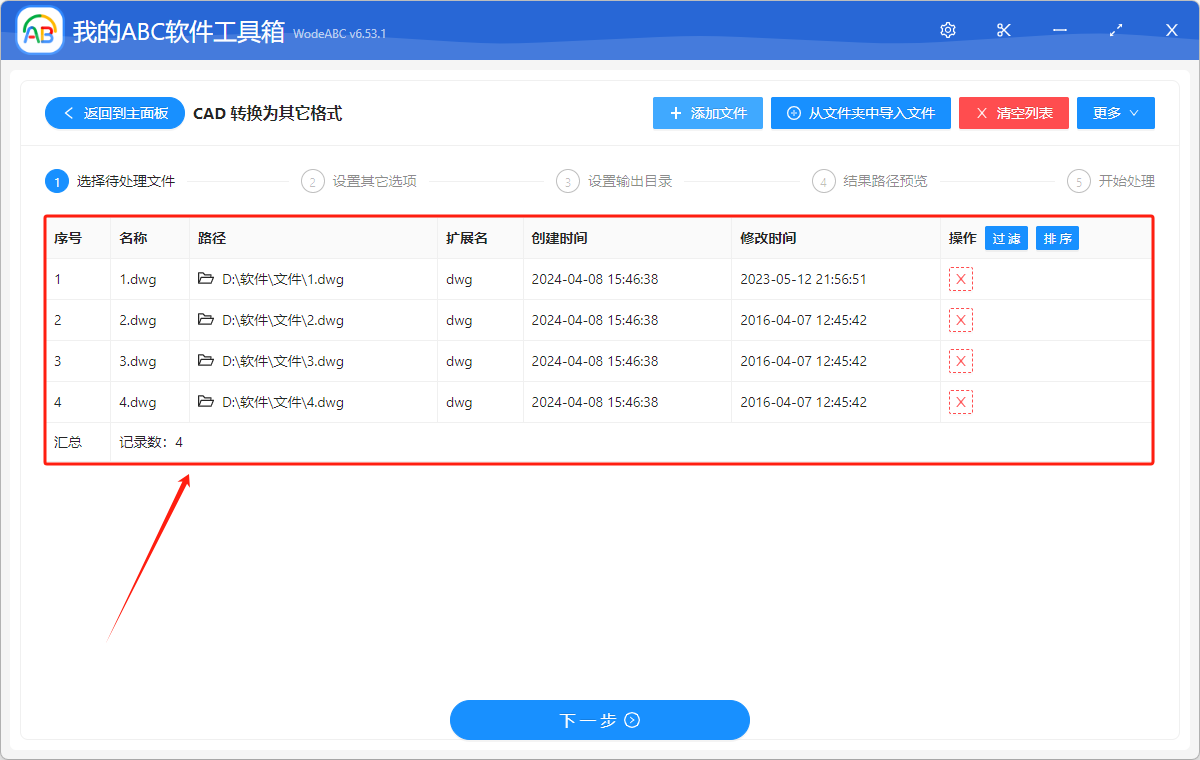
Task: Jump to step 3 设置输出目录
Action: (615, 181)
